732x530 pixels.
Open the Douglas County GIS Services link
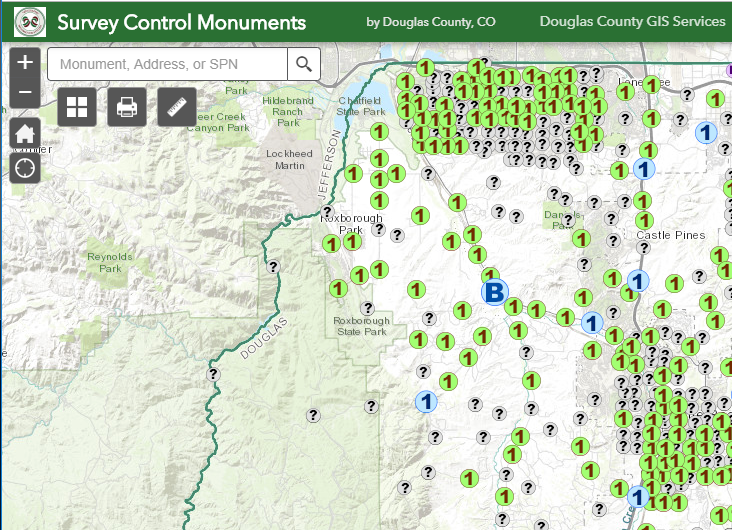pyautogui.click(x=632, y=21)
